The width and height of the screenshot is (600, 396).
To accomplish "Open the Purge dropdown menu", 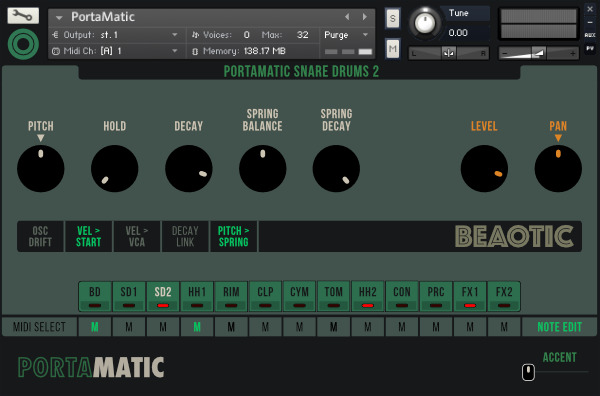I will (x=346, y=35).
